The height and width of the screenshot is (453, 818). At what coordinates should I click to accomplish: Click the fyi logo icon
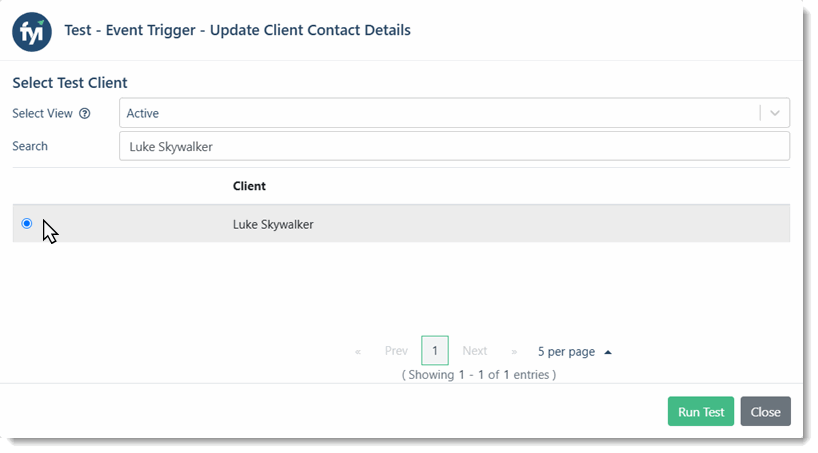coord(32,32)
